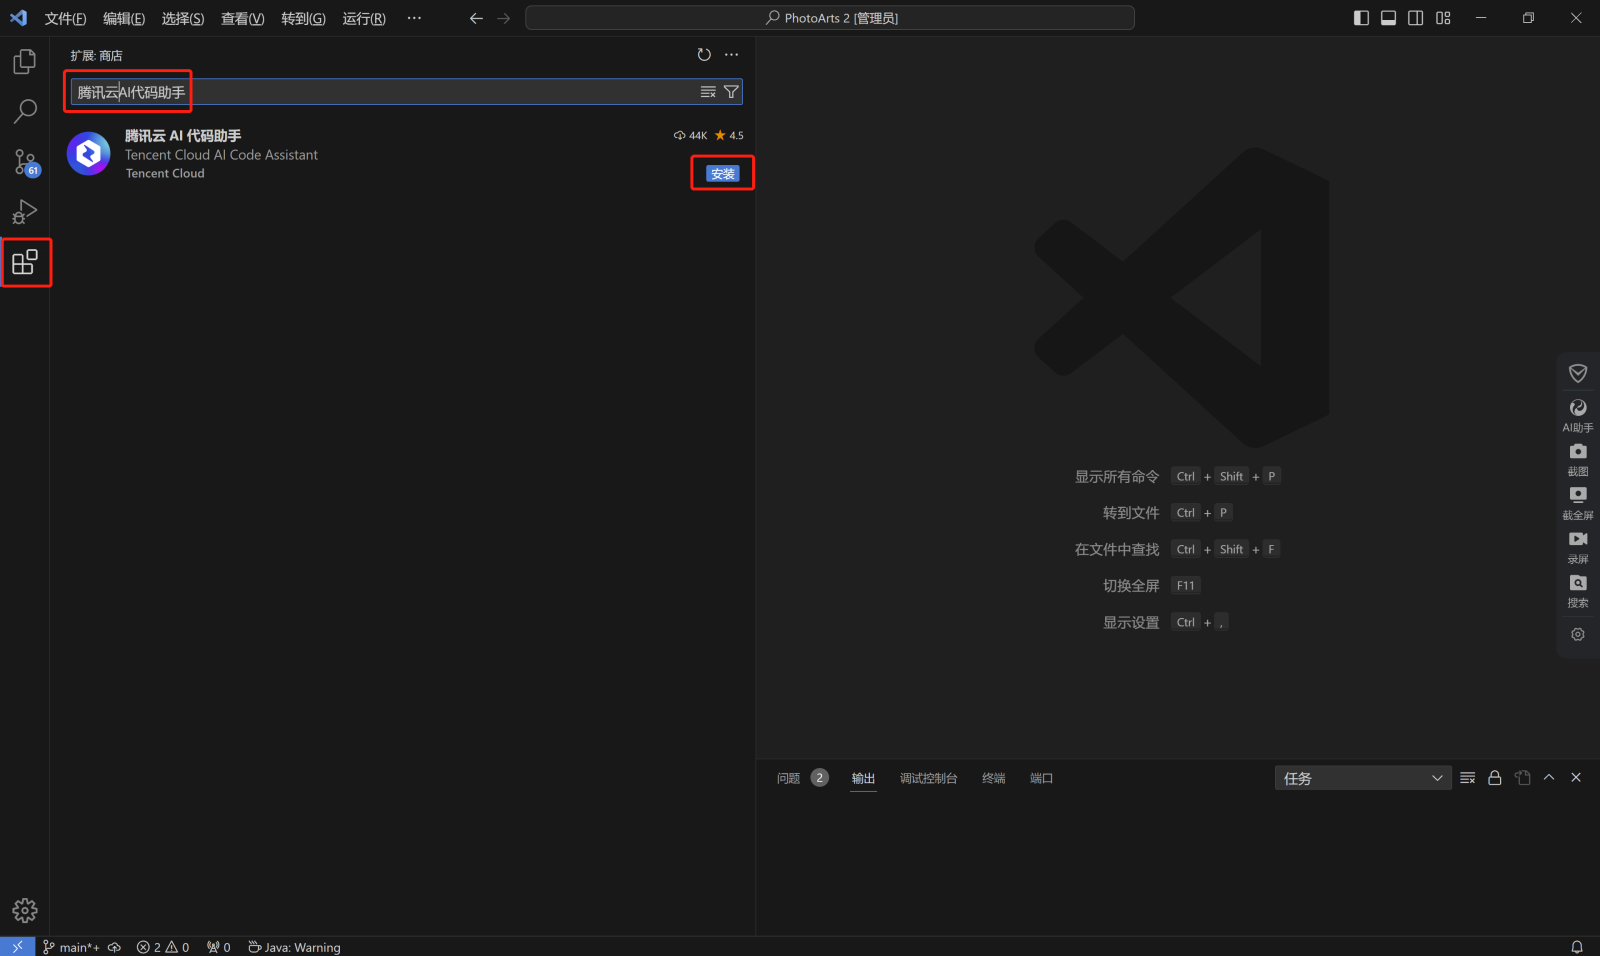This screenshot has height=956, width=1600.
Task: Open errors and warnings status indicator
Action: [x=163, y=947]
